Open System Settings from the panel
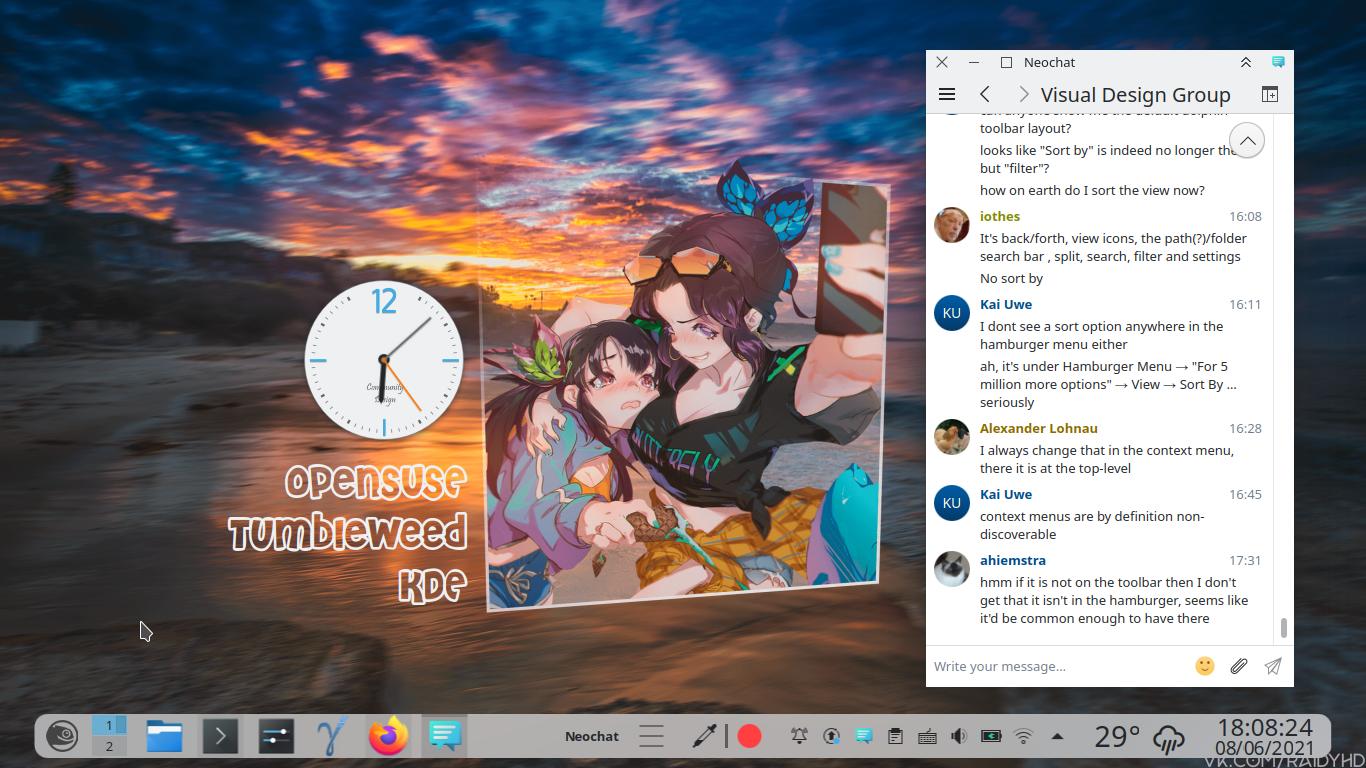The width and height of the screenshot is (1366, 768). pos(276,736)
